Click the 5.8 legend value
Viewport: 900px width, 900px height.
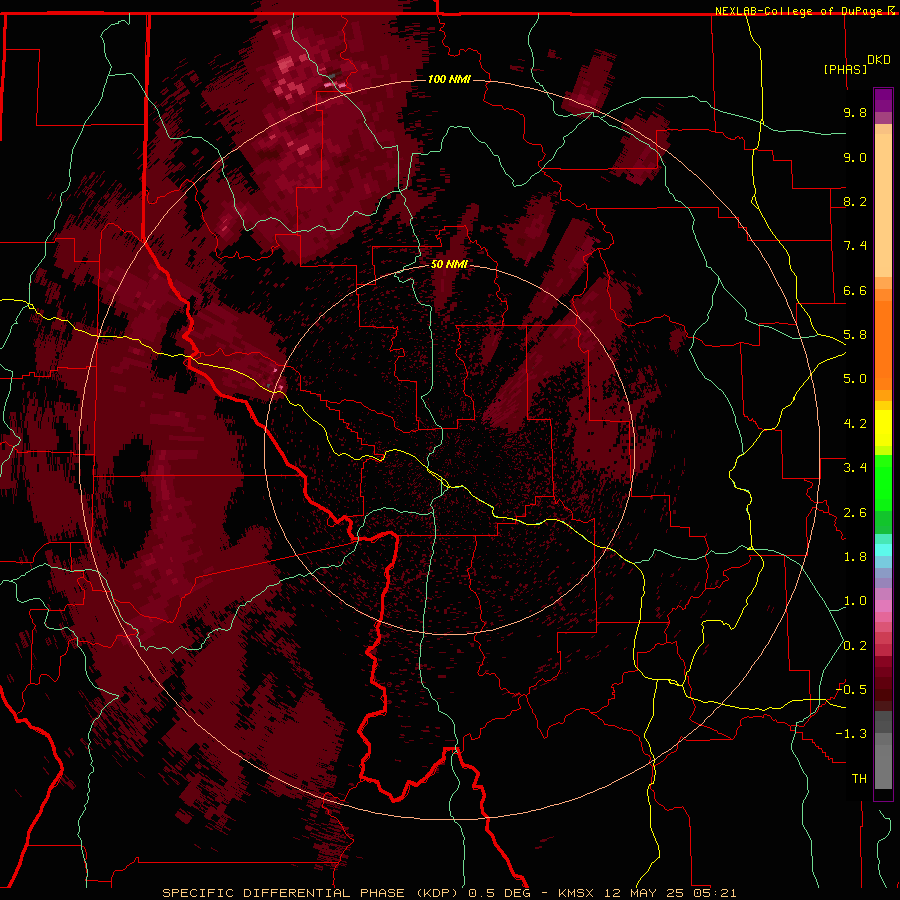855,335
